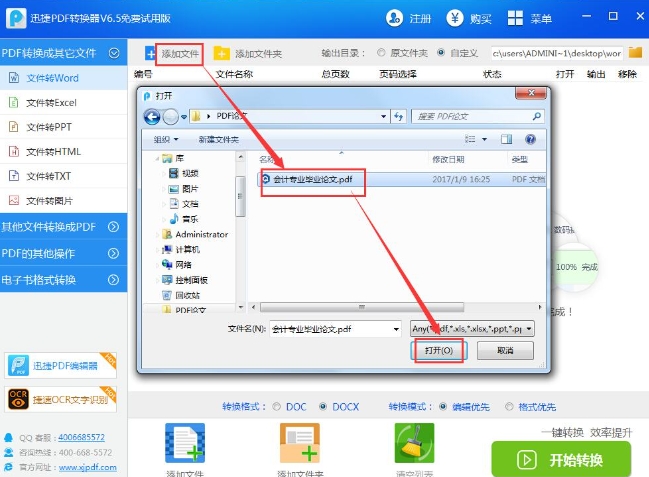The width and height of the screenshot is (649, 477).
Task: Select 文件转图片 in the sidebar
Action: point(63,201)
